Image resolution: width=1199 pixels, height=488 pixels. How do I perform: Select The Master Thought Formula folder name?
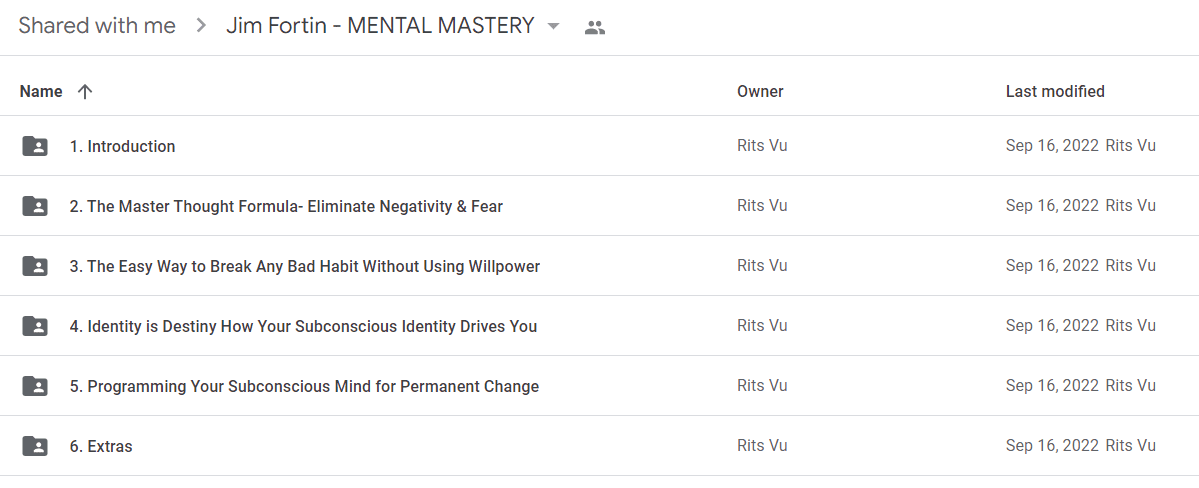tap(286, 206)
